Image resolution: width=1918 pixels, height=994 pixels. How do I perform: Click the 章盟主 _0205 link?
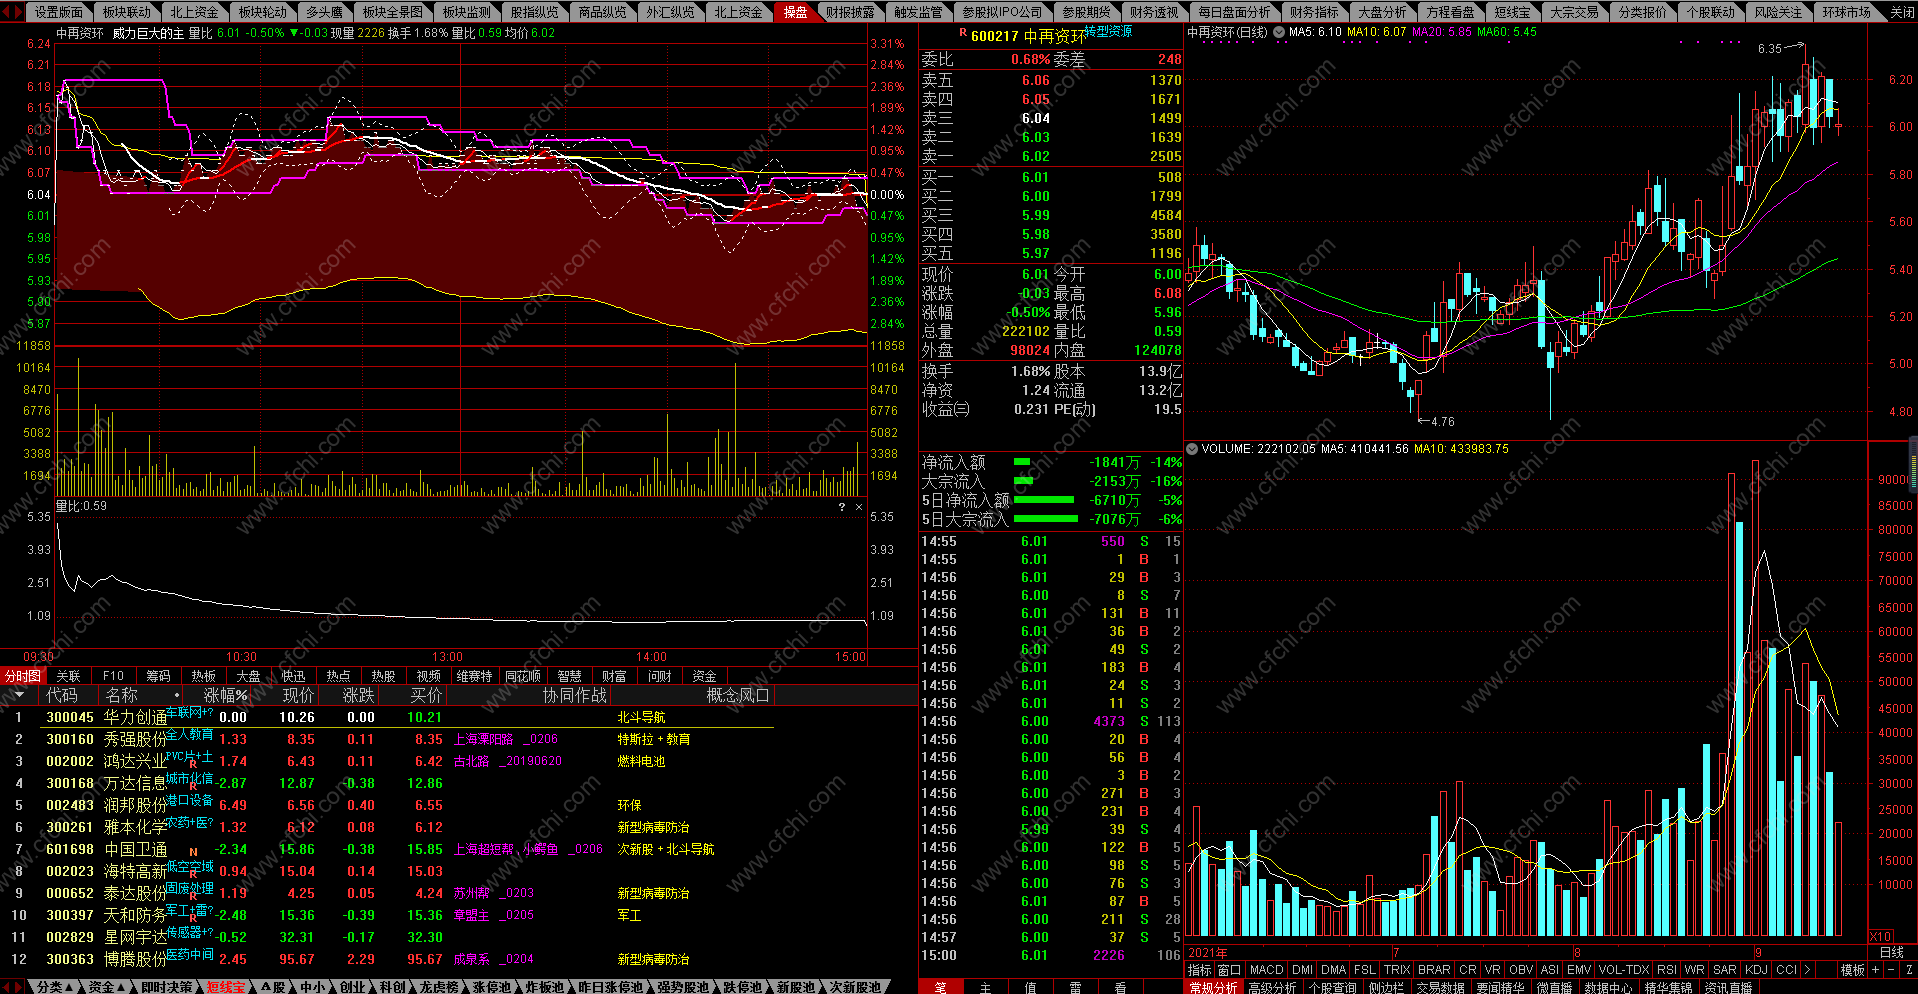[x=494, y=915]
